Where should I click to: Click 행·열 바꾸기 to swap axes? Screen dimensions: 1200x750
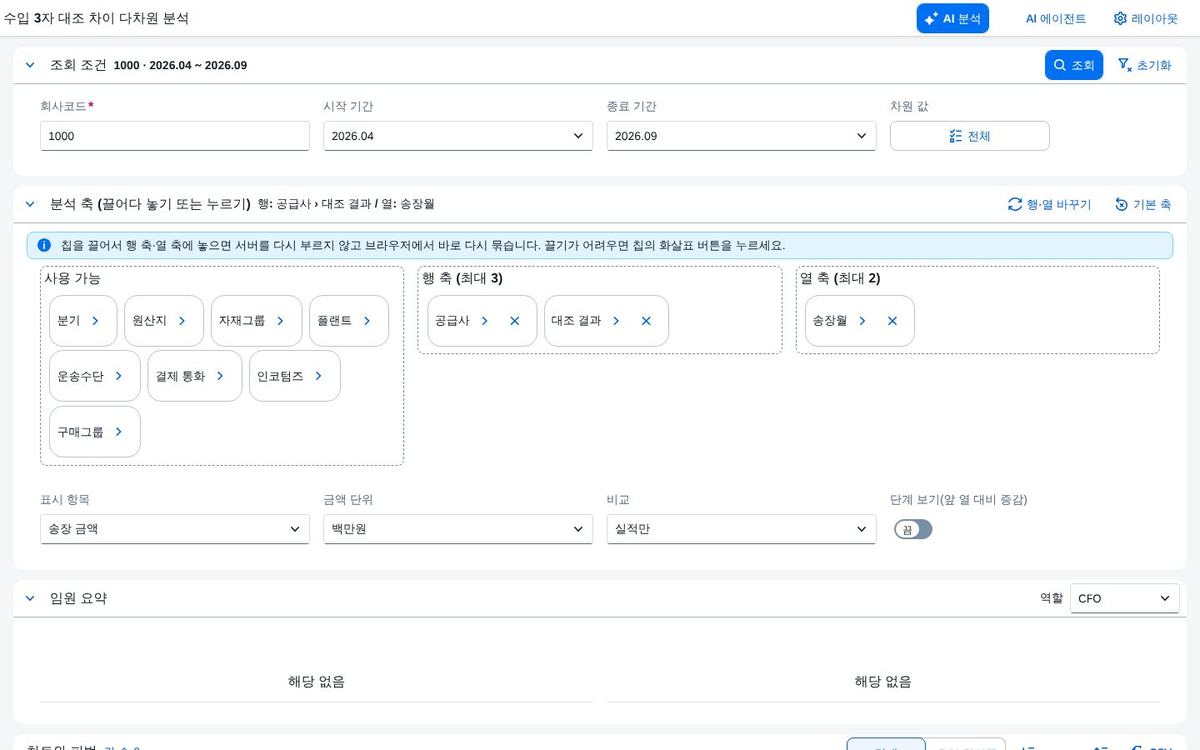[x=1049, y=204]
